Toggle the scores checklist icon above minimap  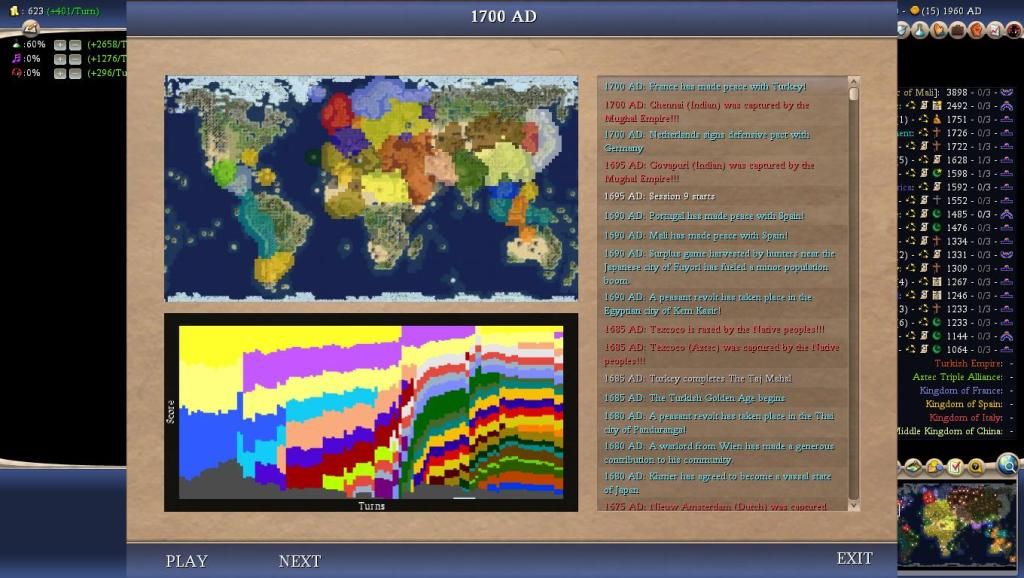(x=955, y=467)
